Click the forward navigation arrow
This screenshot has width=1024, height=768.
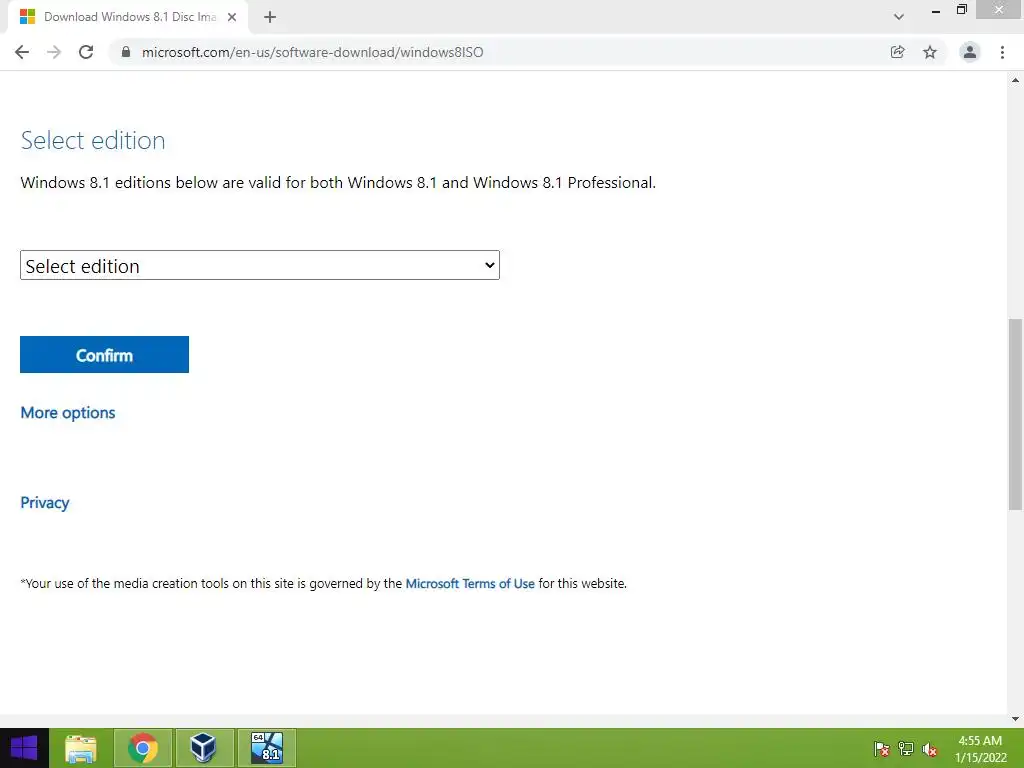tap(54, 52)
